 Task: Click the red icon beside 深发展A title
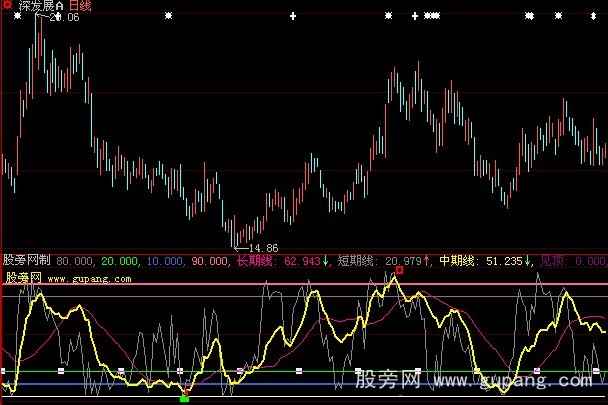tap(7, 5)
